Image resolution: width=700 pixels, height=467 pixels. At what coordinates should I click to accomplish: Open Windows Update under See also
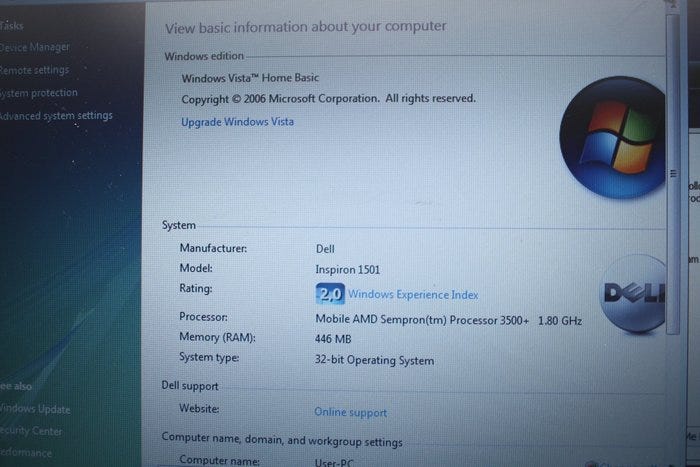click(x=35, y=409)
